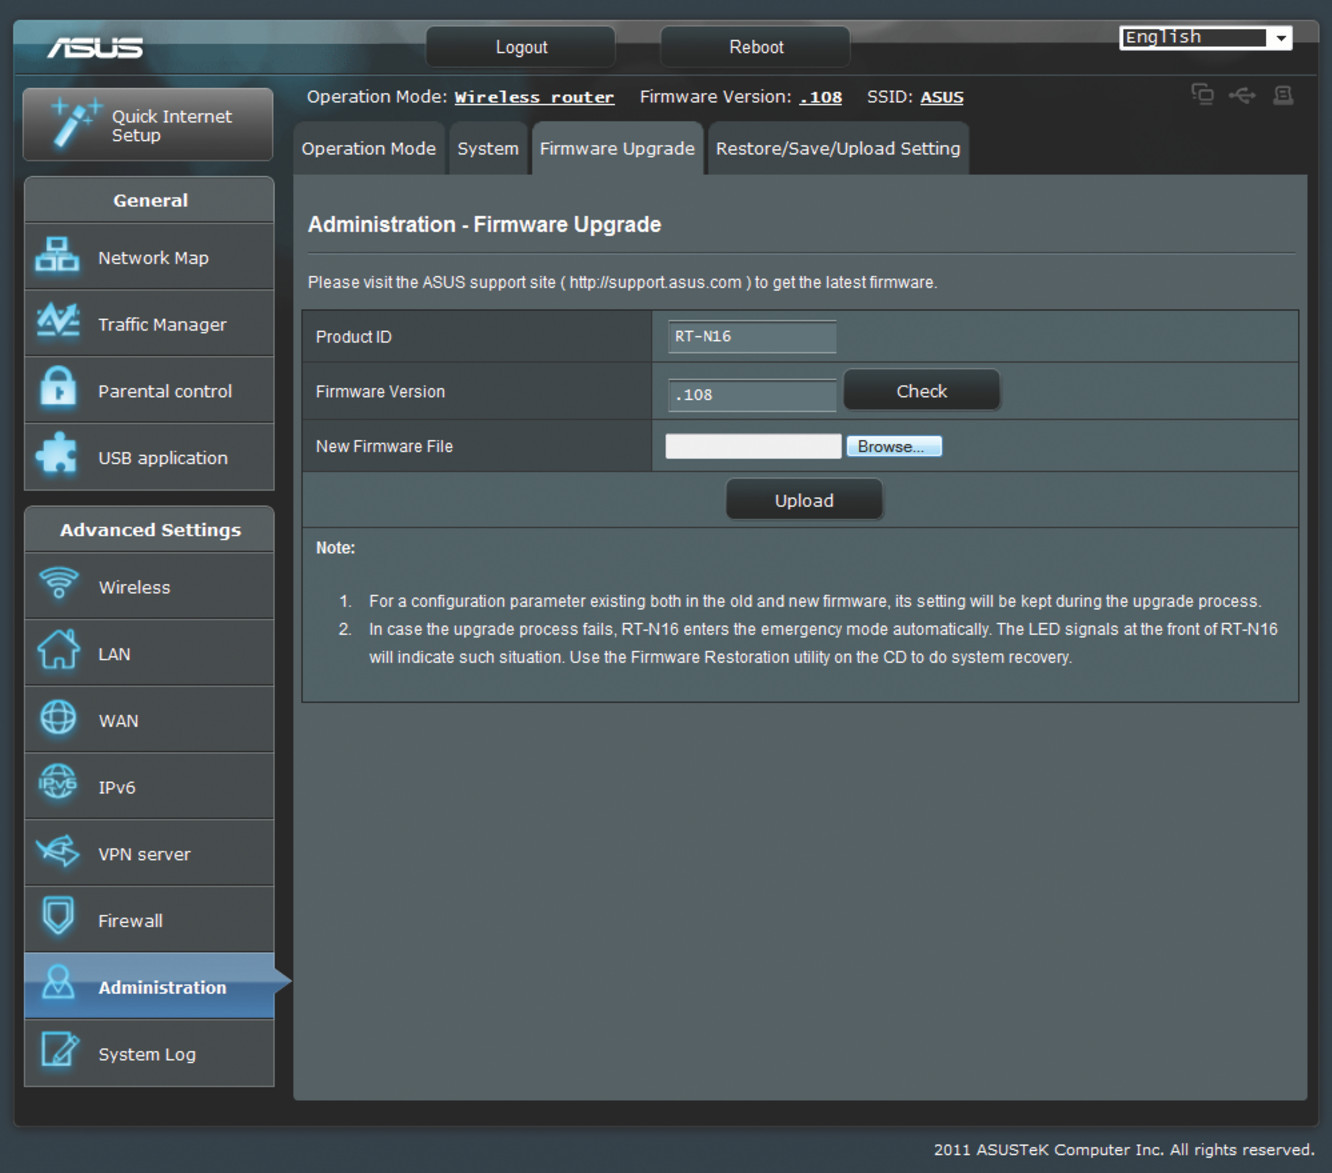Open Traffic Manager via its graph icon

pos(57,322)
